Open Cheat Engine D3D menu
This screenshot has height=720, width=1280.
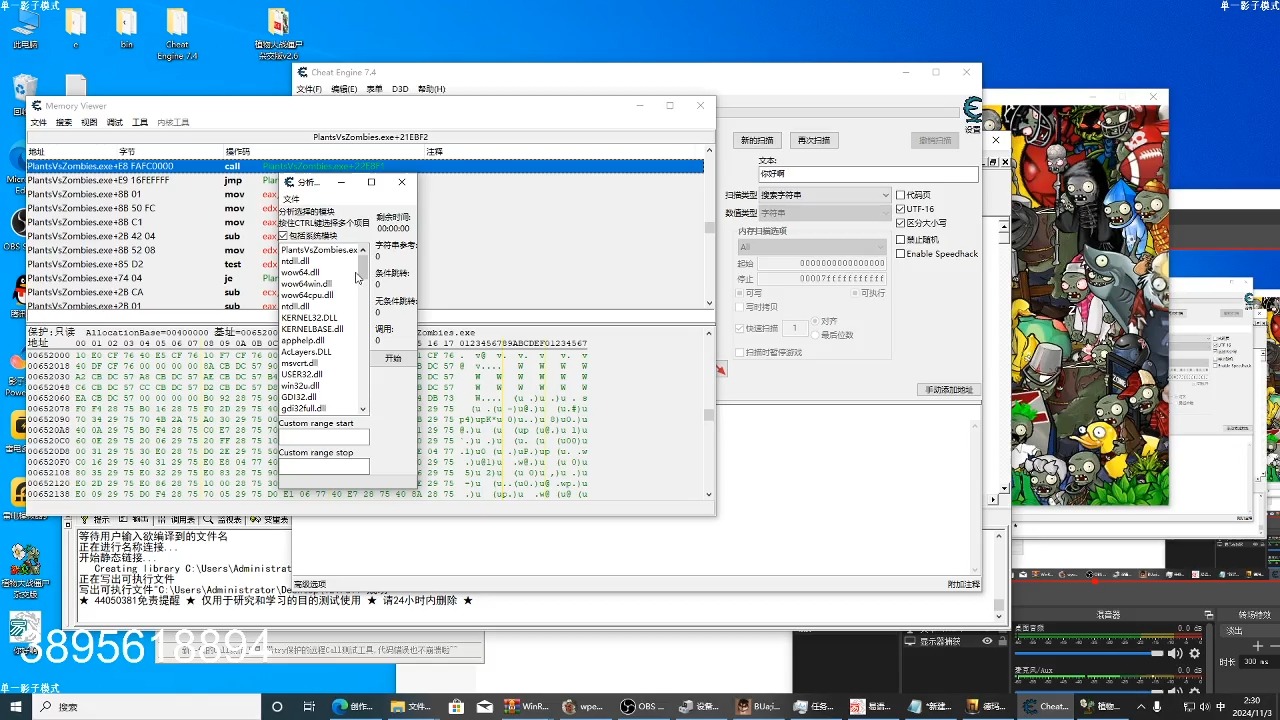point(400,89)
